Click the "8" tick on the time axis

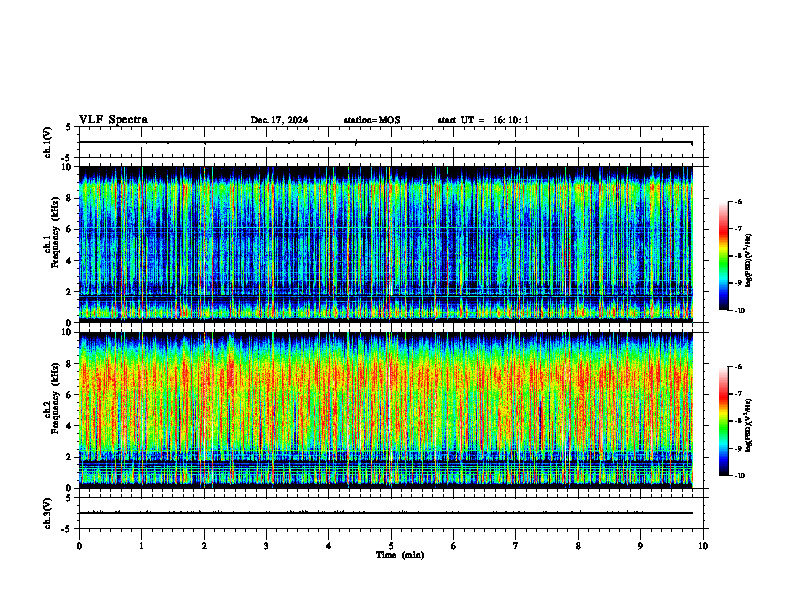pos(578,546)
